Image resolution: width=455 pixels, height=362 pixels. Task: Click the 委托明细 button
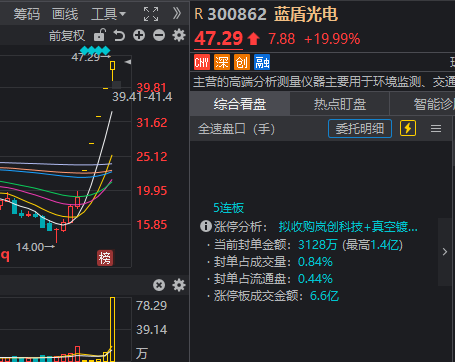pos(360,129)
